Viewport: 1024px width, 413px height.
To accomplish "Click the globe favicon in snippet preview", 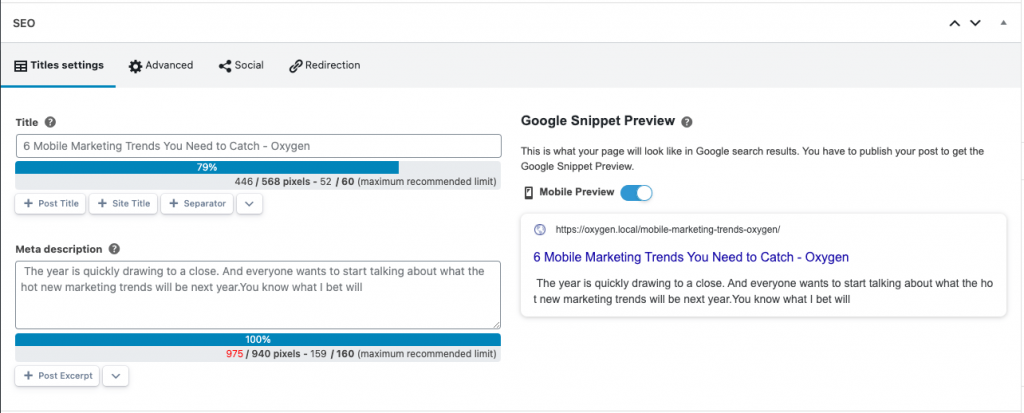I will [x=539, y=229].
